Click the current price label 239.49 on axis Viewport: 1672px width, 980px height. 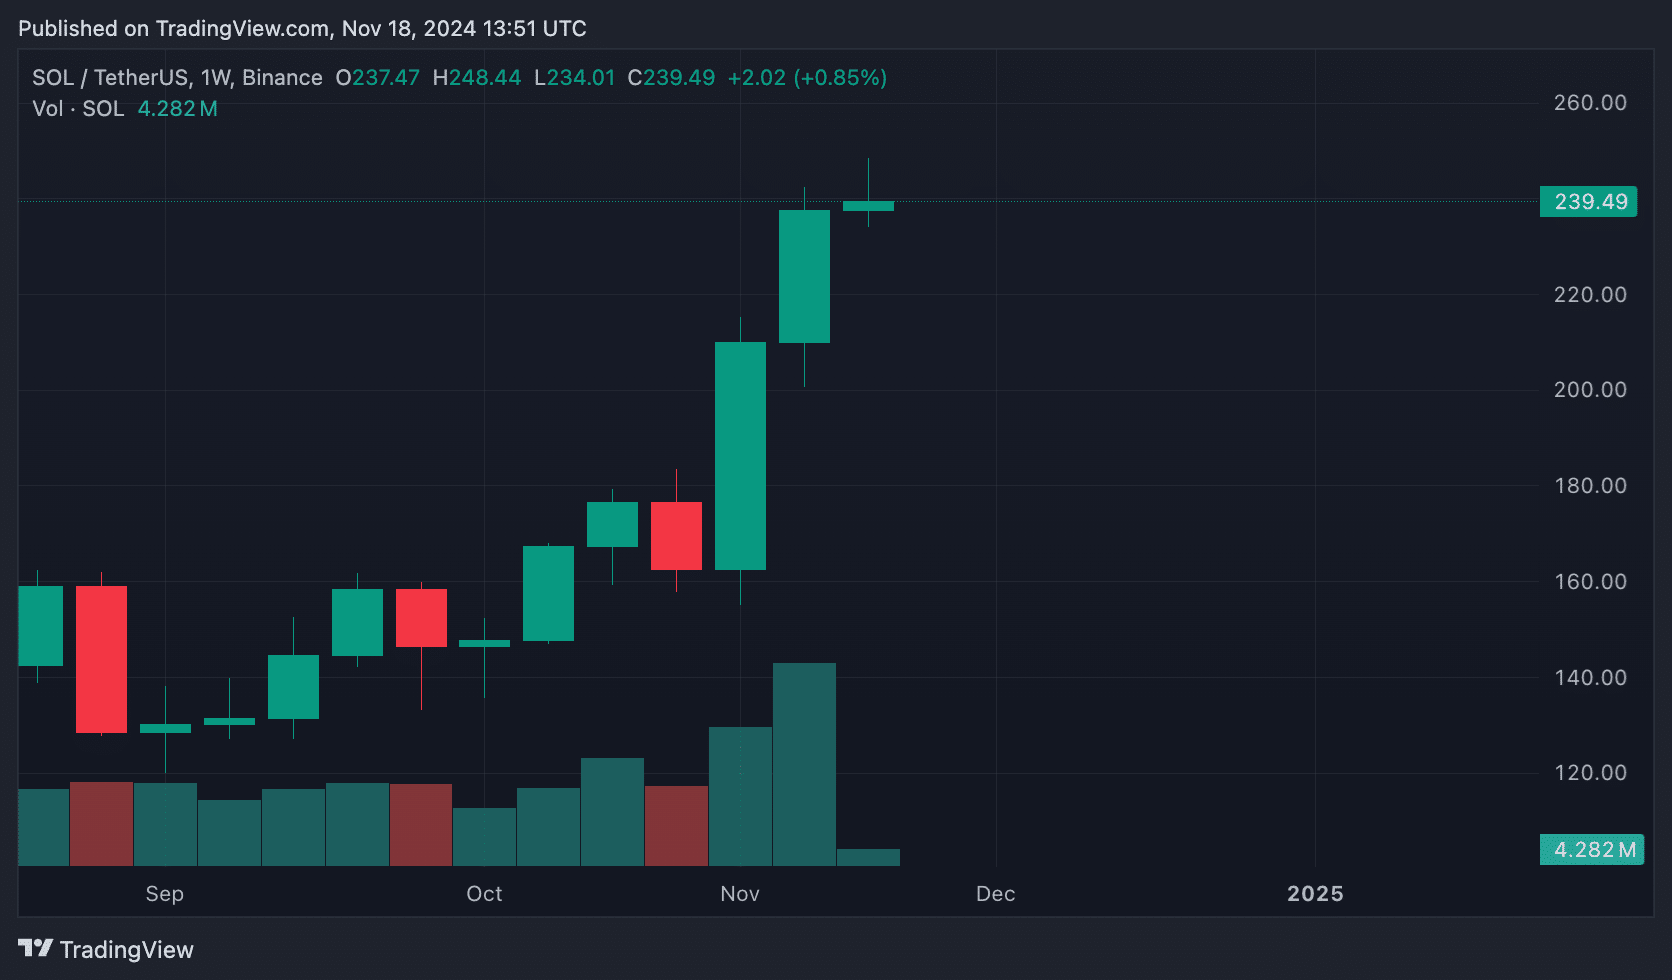(x=1589, y=202)
